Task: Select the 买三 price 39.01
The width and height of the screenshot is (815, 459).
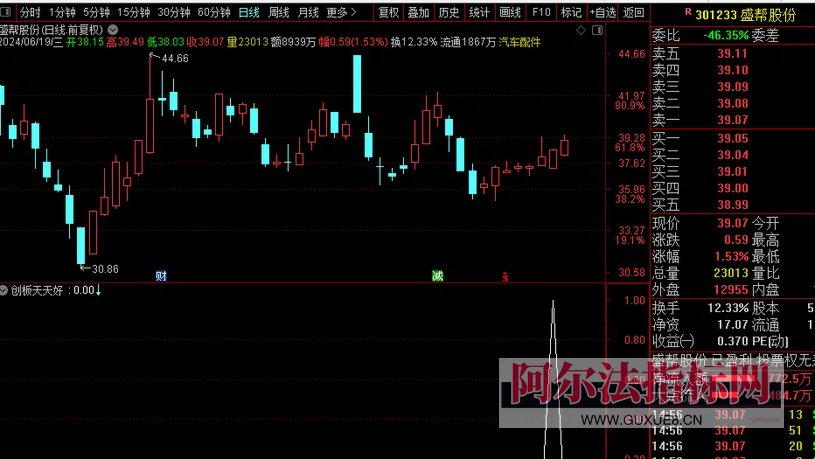Action: pyautogui.click(x=732, y=172)
